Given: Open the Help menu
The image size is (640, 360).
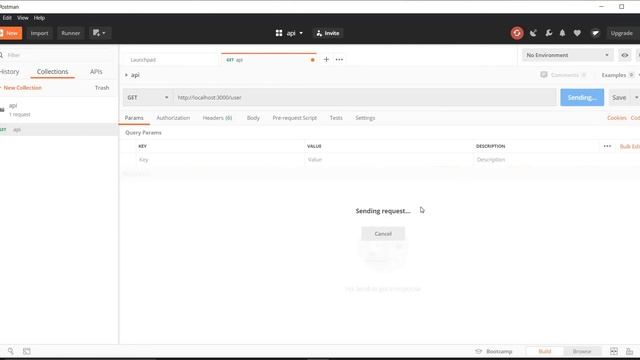Looking at the screenshot, I should click(x=39, y=18).
